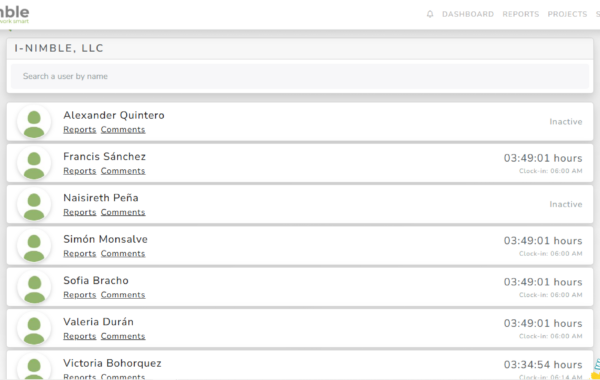This screenshot has width=600, height=380.
Task: Open Victoria Bohorquez's avatar icon
Action: [34, 367]
